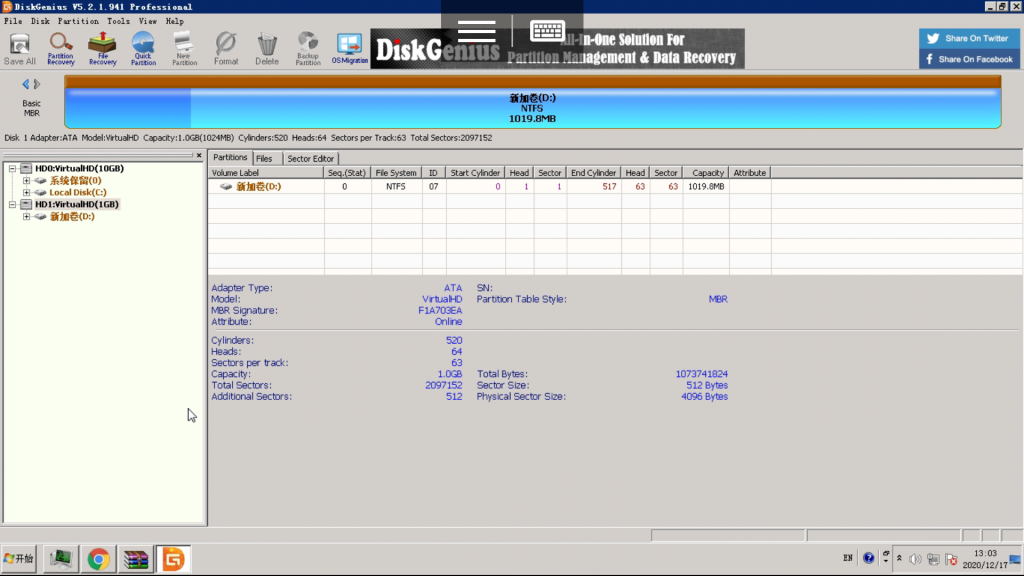Click the MBR Signature value F1A703EA

coord(440,311)
